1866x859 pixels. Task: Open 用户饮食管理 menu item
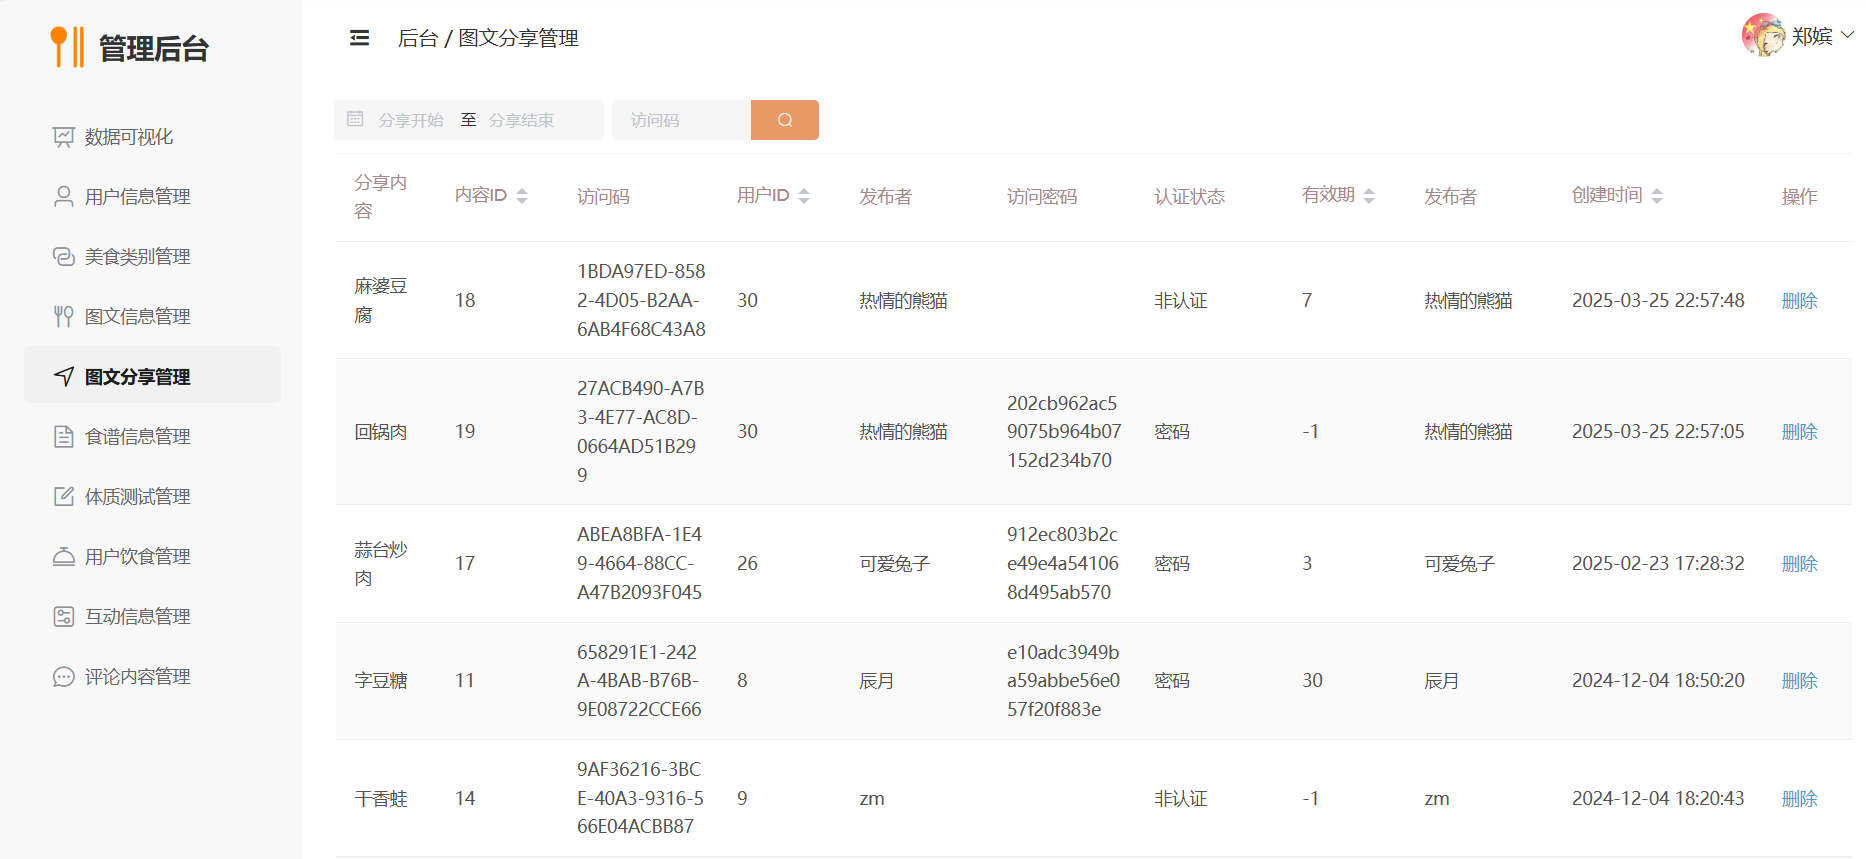152,557
